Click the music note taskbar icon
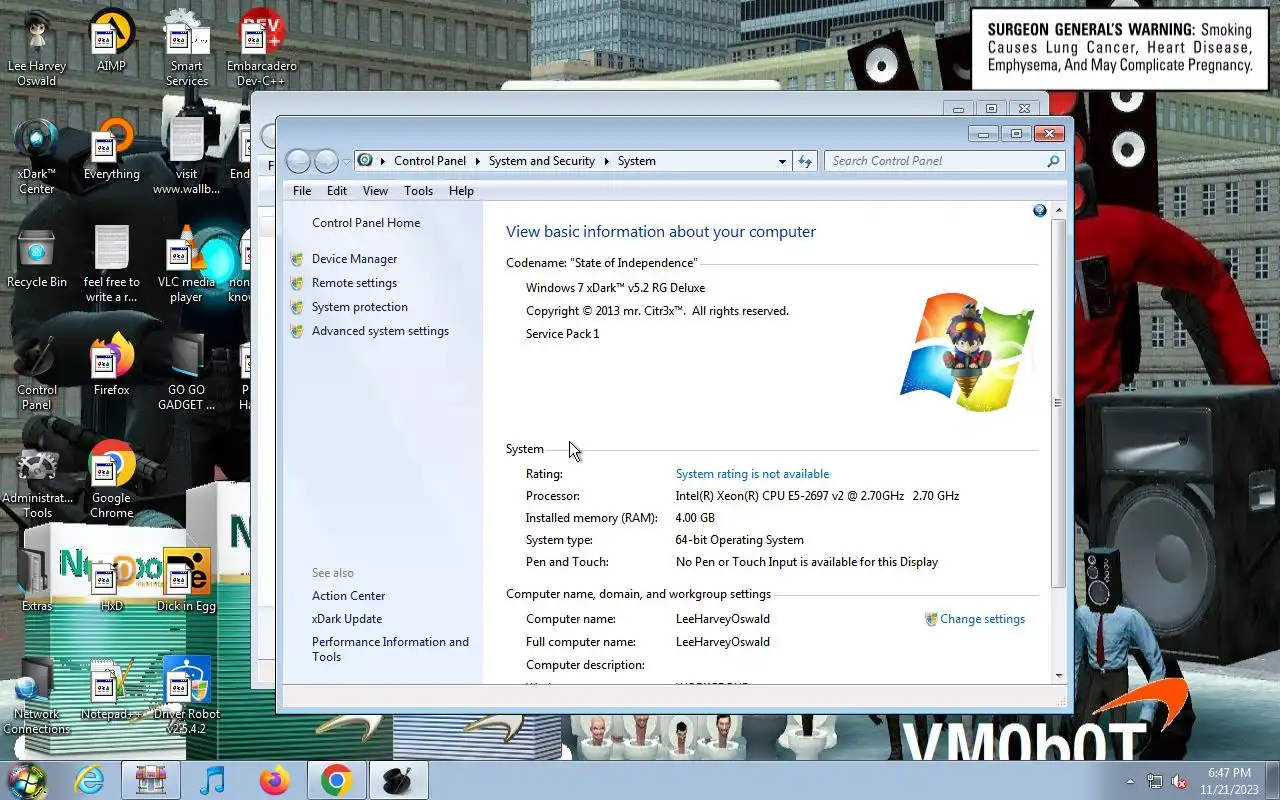Viewport: 1280px width, 800px height. pos(212,780)
